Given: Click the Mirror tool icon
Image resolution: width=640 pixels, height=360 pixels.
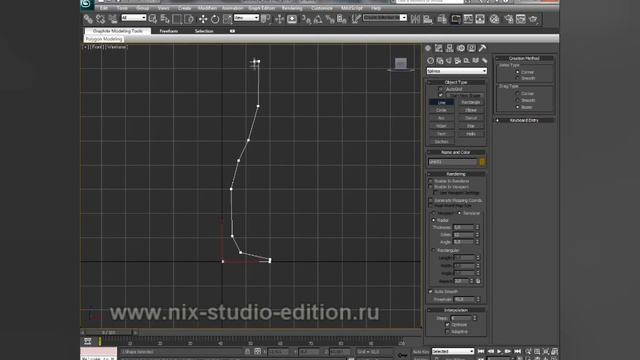Looking at the screenshot, I should (416, 19).
